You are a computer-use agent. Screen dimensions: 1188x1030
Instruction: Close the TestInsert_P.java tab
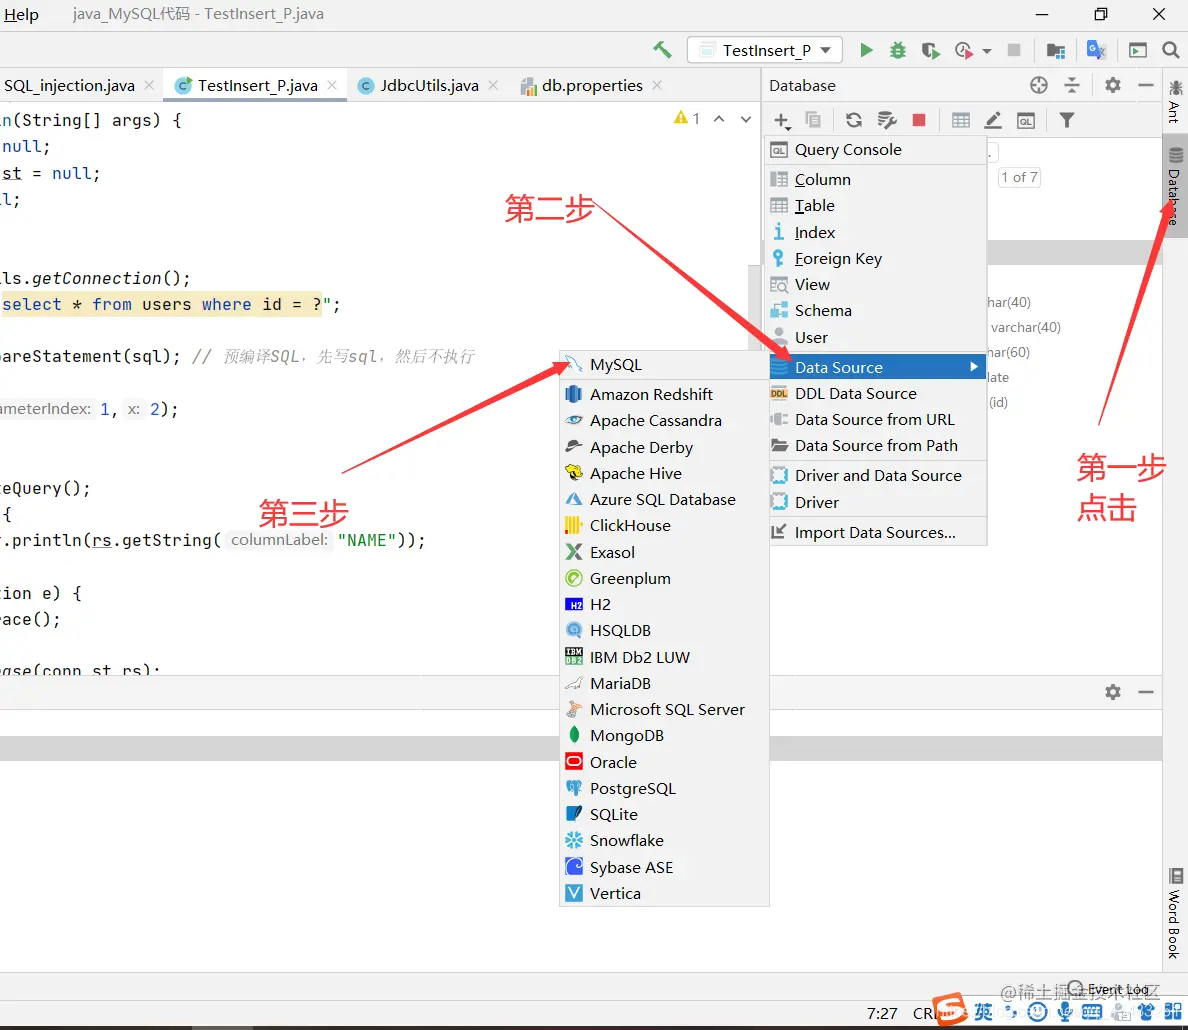332,86
